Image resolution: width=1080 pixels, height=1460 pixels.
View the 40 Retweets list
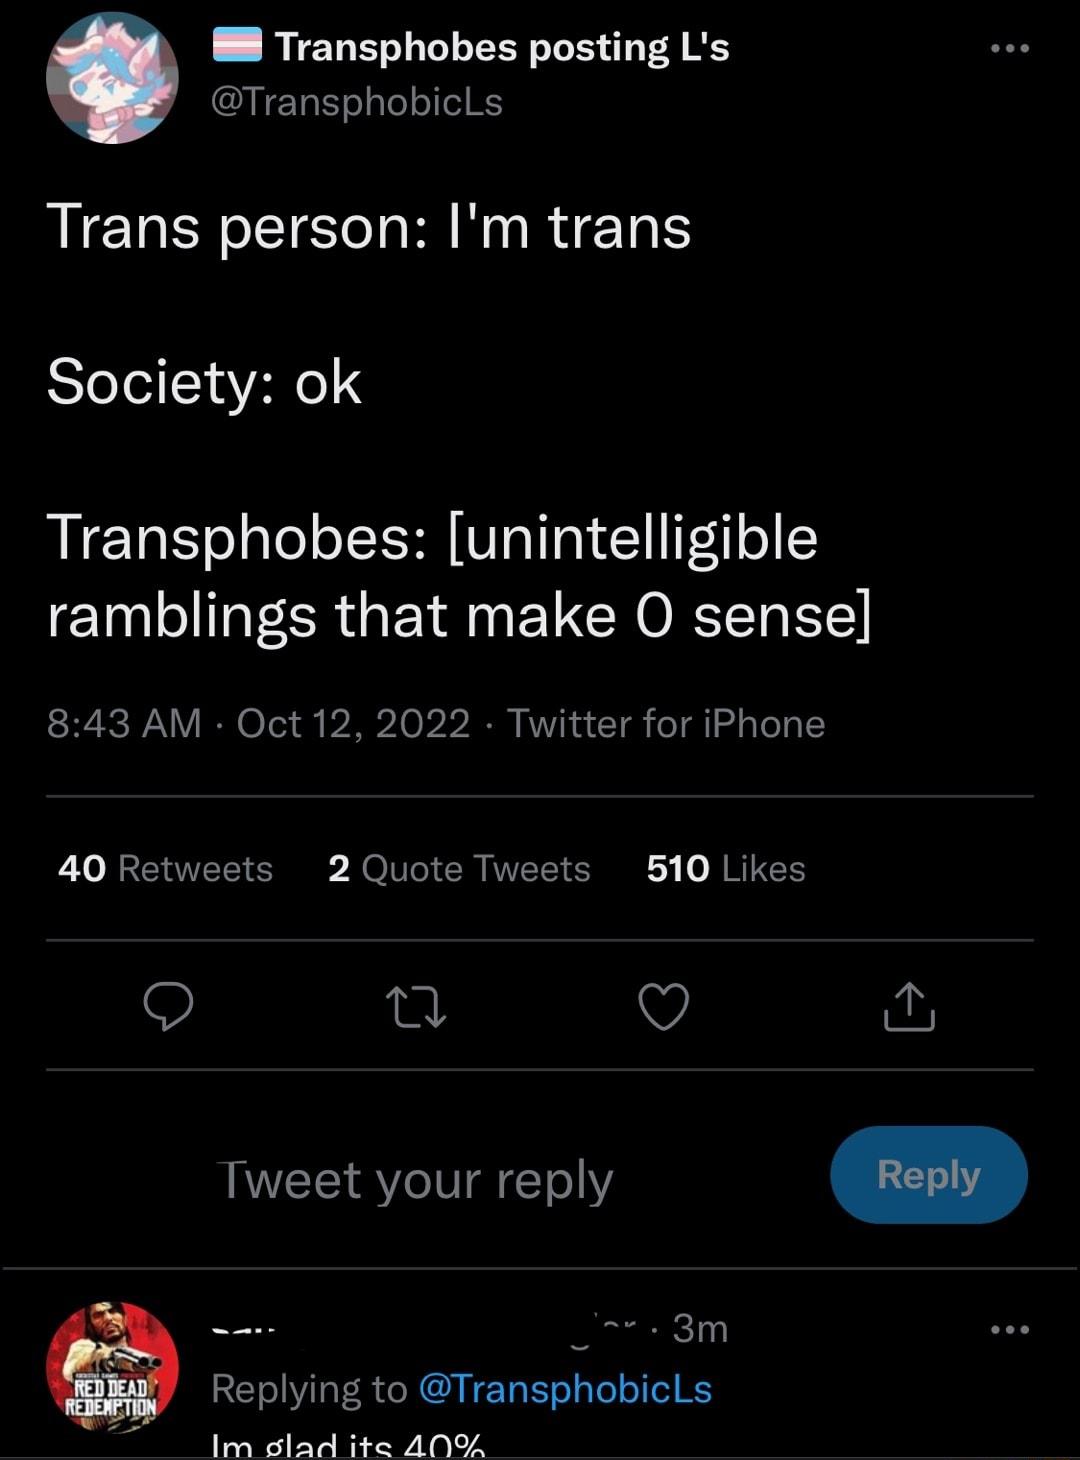coord(163,868)
